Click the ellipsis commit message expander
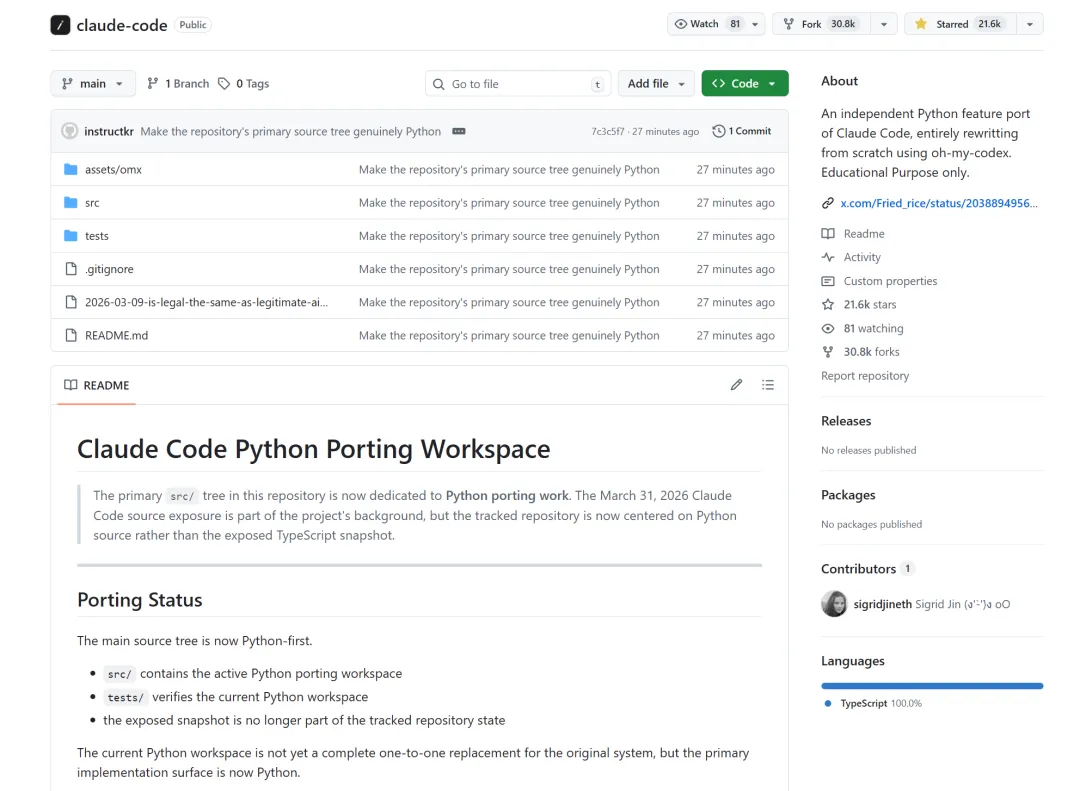The width and height of the screenshot is (1080, 791). [459, 131]
